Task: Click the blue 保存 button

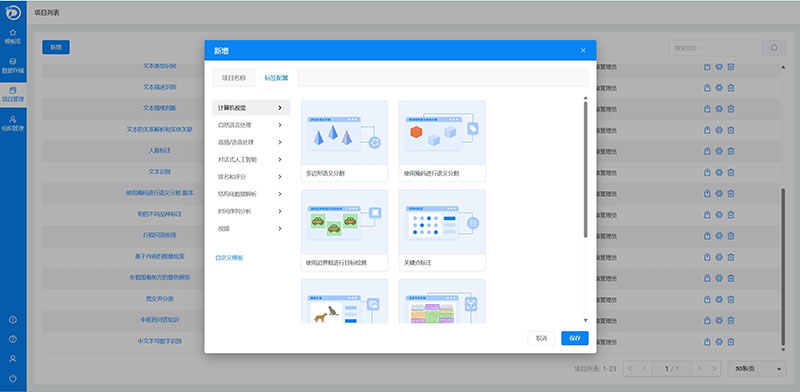Action: [x=574, y=338]
